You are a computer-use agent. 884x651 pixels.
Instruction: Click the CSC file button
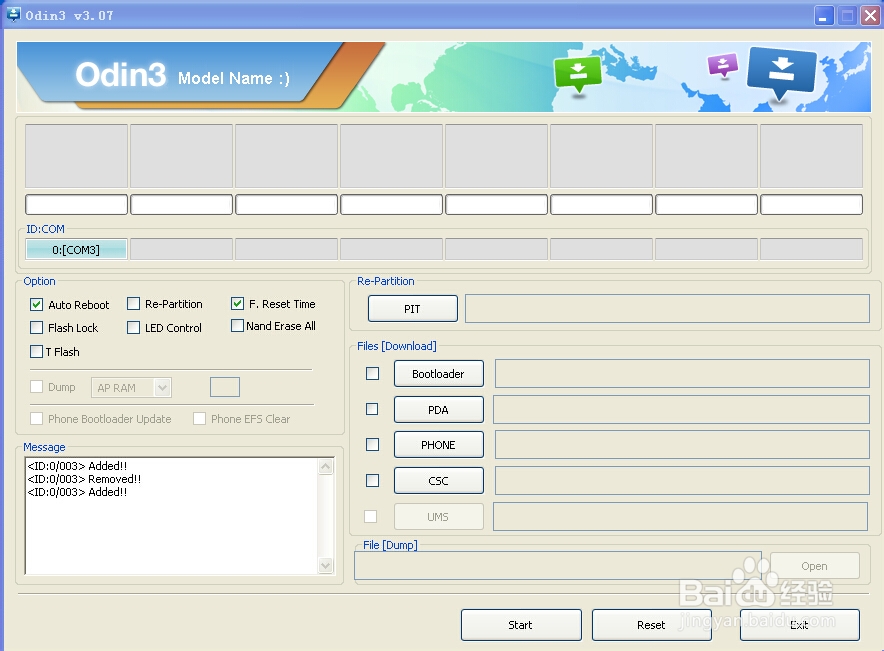pos(439,481)
